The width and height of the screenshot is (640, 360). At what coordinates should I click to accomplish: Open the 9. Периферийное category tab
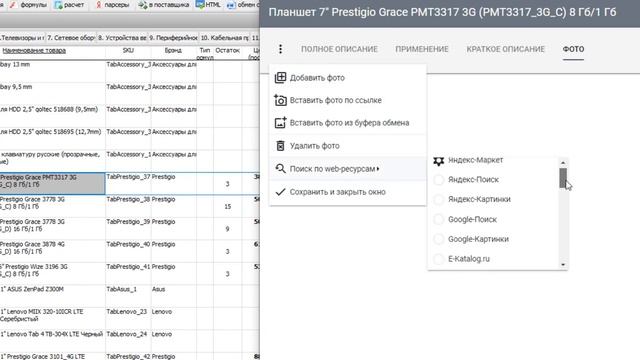tap(173, 38)
